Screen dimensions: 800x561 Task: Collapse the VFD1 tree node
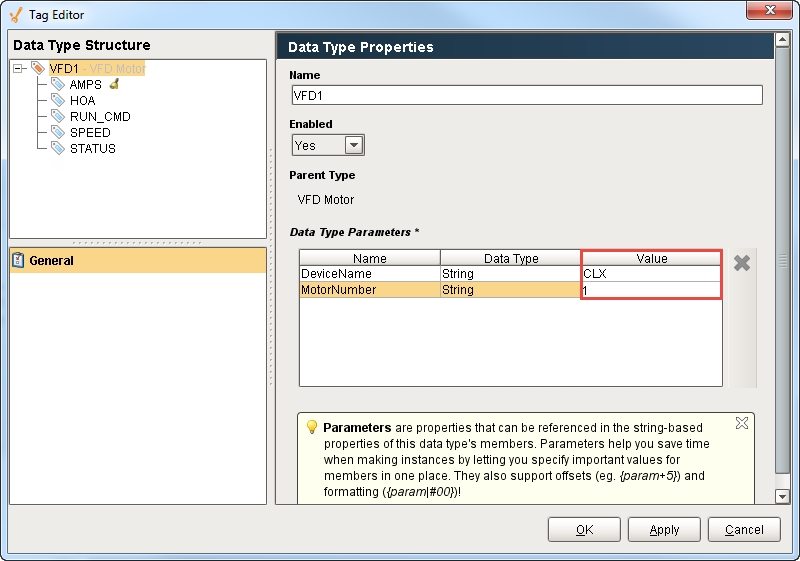19,69
